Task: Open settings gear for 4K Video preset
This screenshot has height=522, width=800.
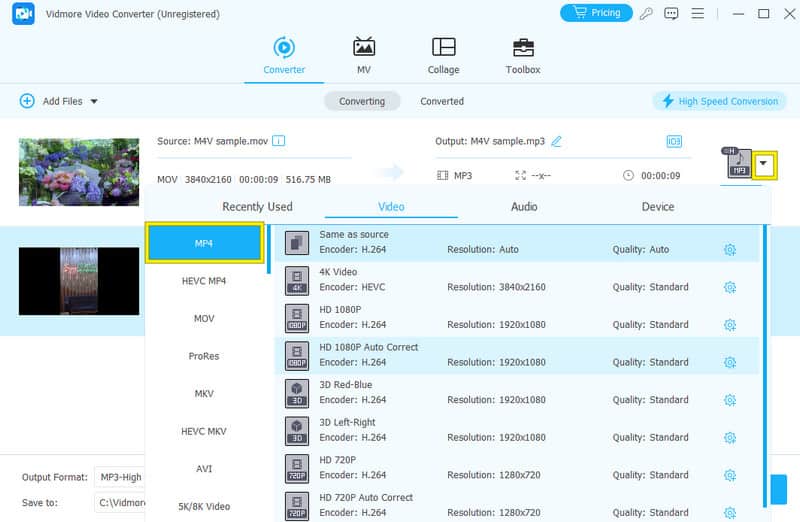Action: (729, 287)
